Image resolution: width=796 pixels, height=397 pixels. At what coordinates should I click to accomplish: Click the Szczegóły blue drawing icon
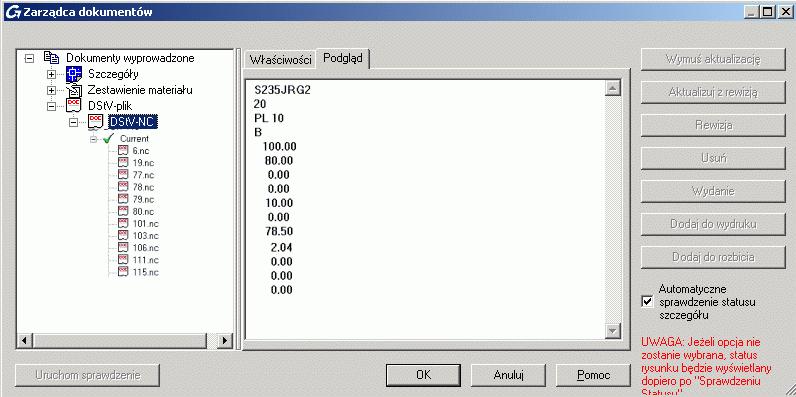[74, 74]
